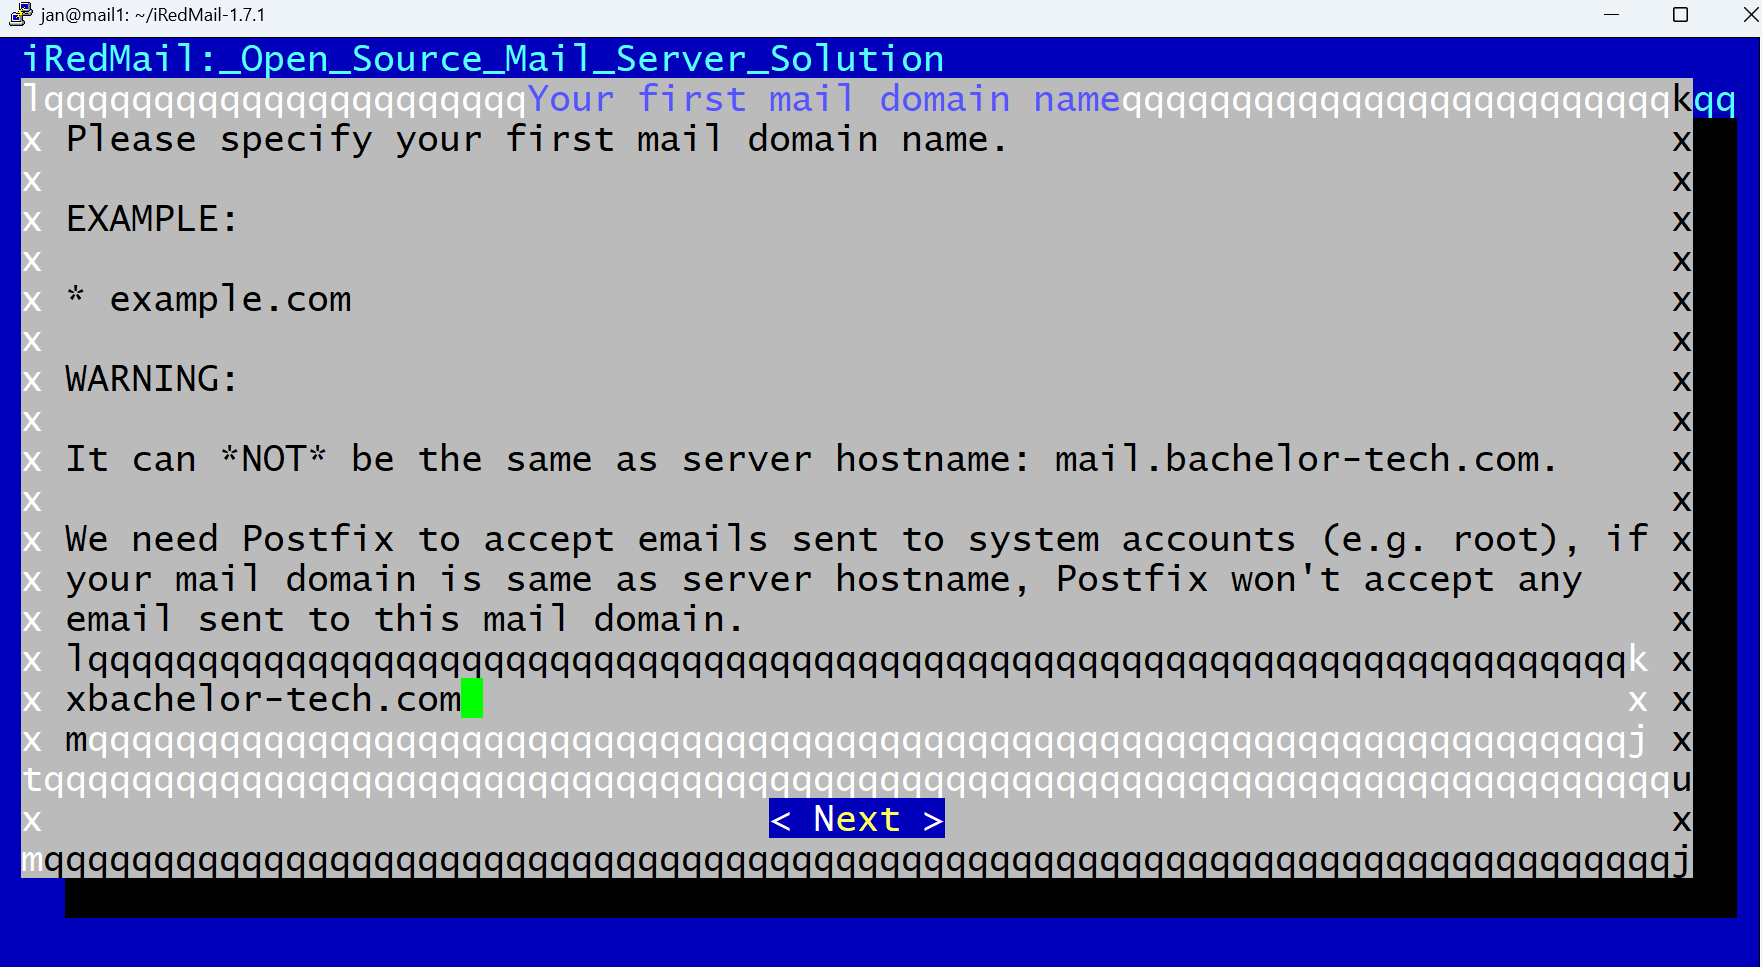Click the 'EXAMPLE:' label
The image size is (1762, 967).
[x=152, y=219]
